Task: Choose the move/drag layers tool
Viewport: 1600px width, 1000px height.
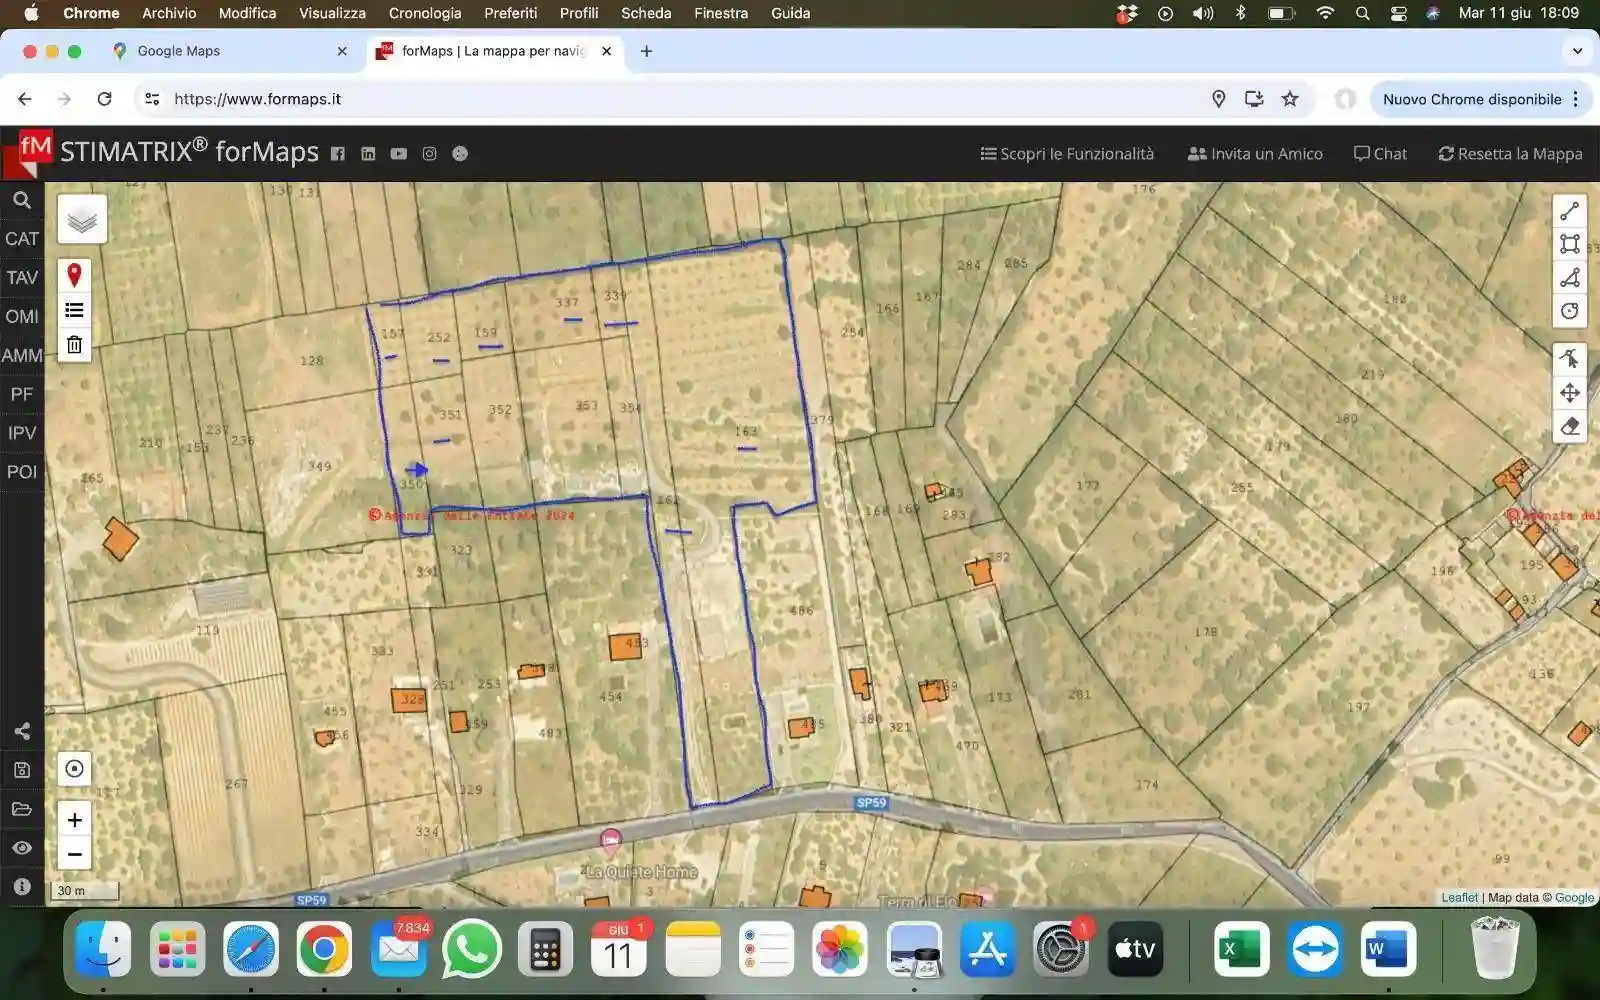Action: pyautogui.click(x=1570, y=393)
